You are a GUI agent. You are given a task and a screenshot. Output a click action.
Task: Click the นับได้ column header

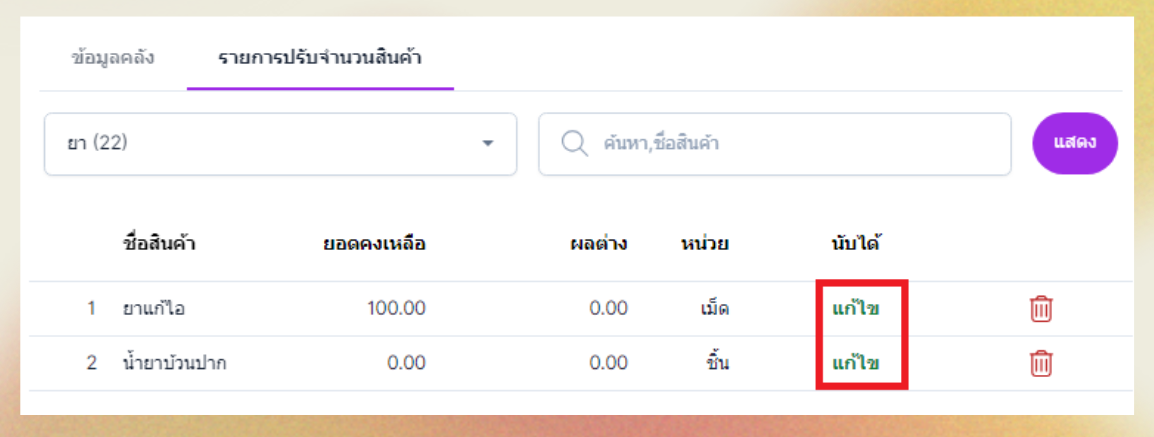855,244
